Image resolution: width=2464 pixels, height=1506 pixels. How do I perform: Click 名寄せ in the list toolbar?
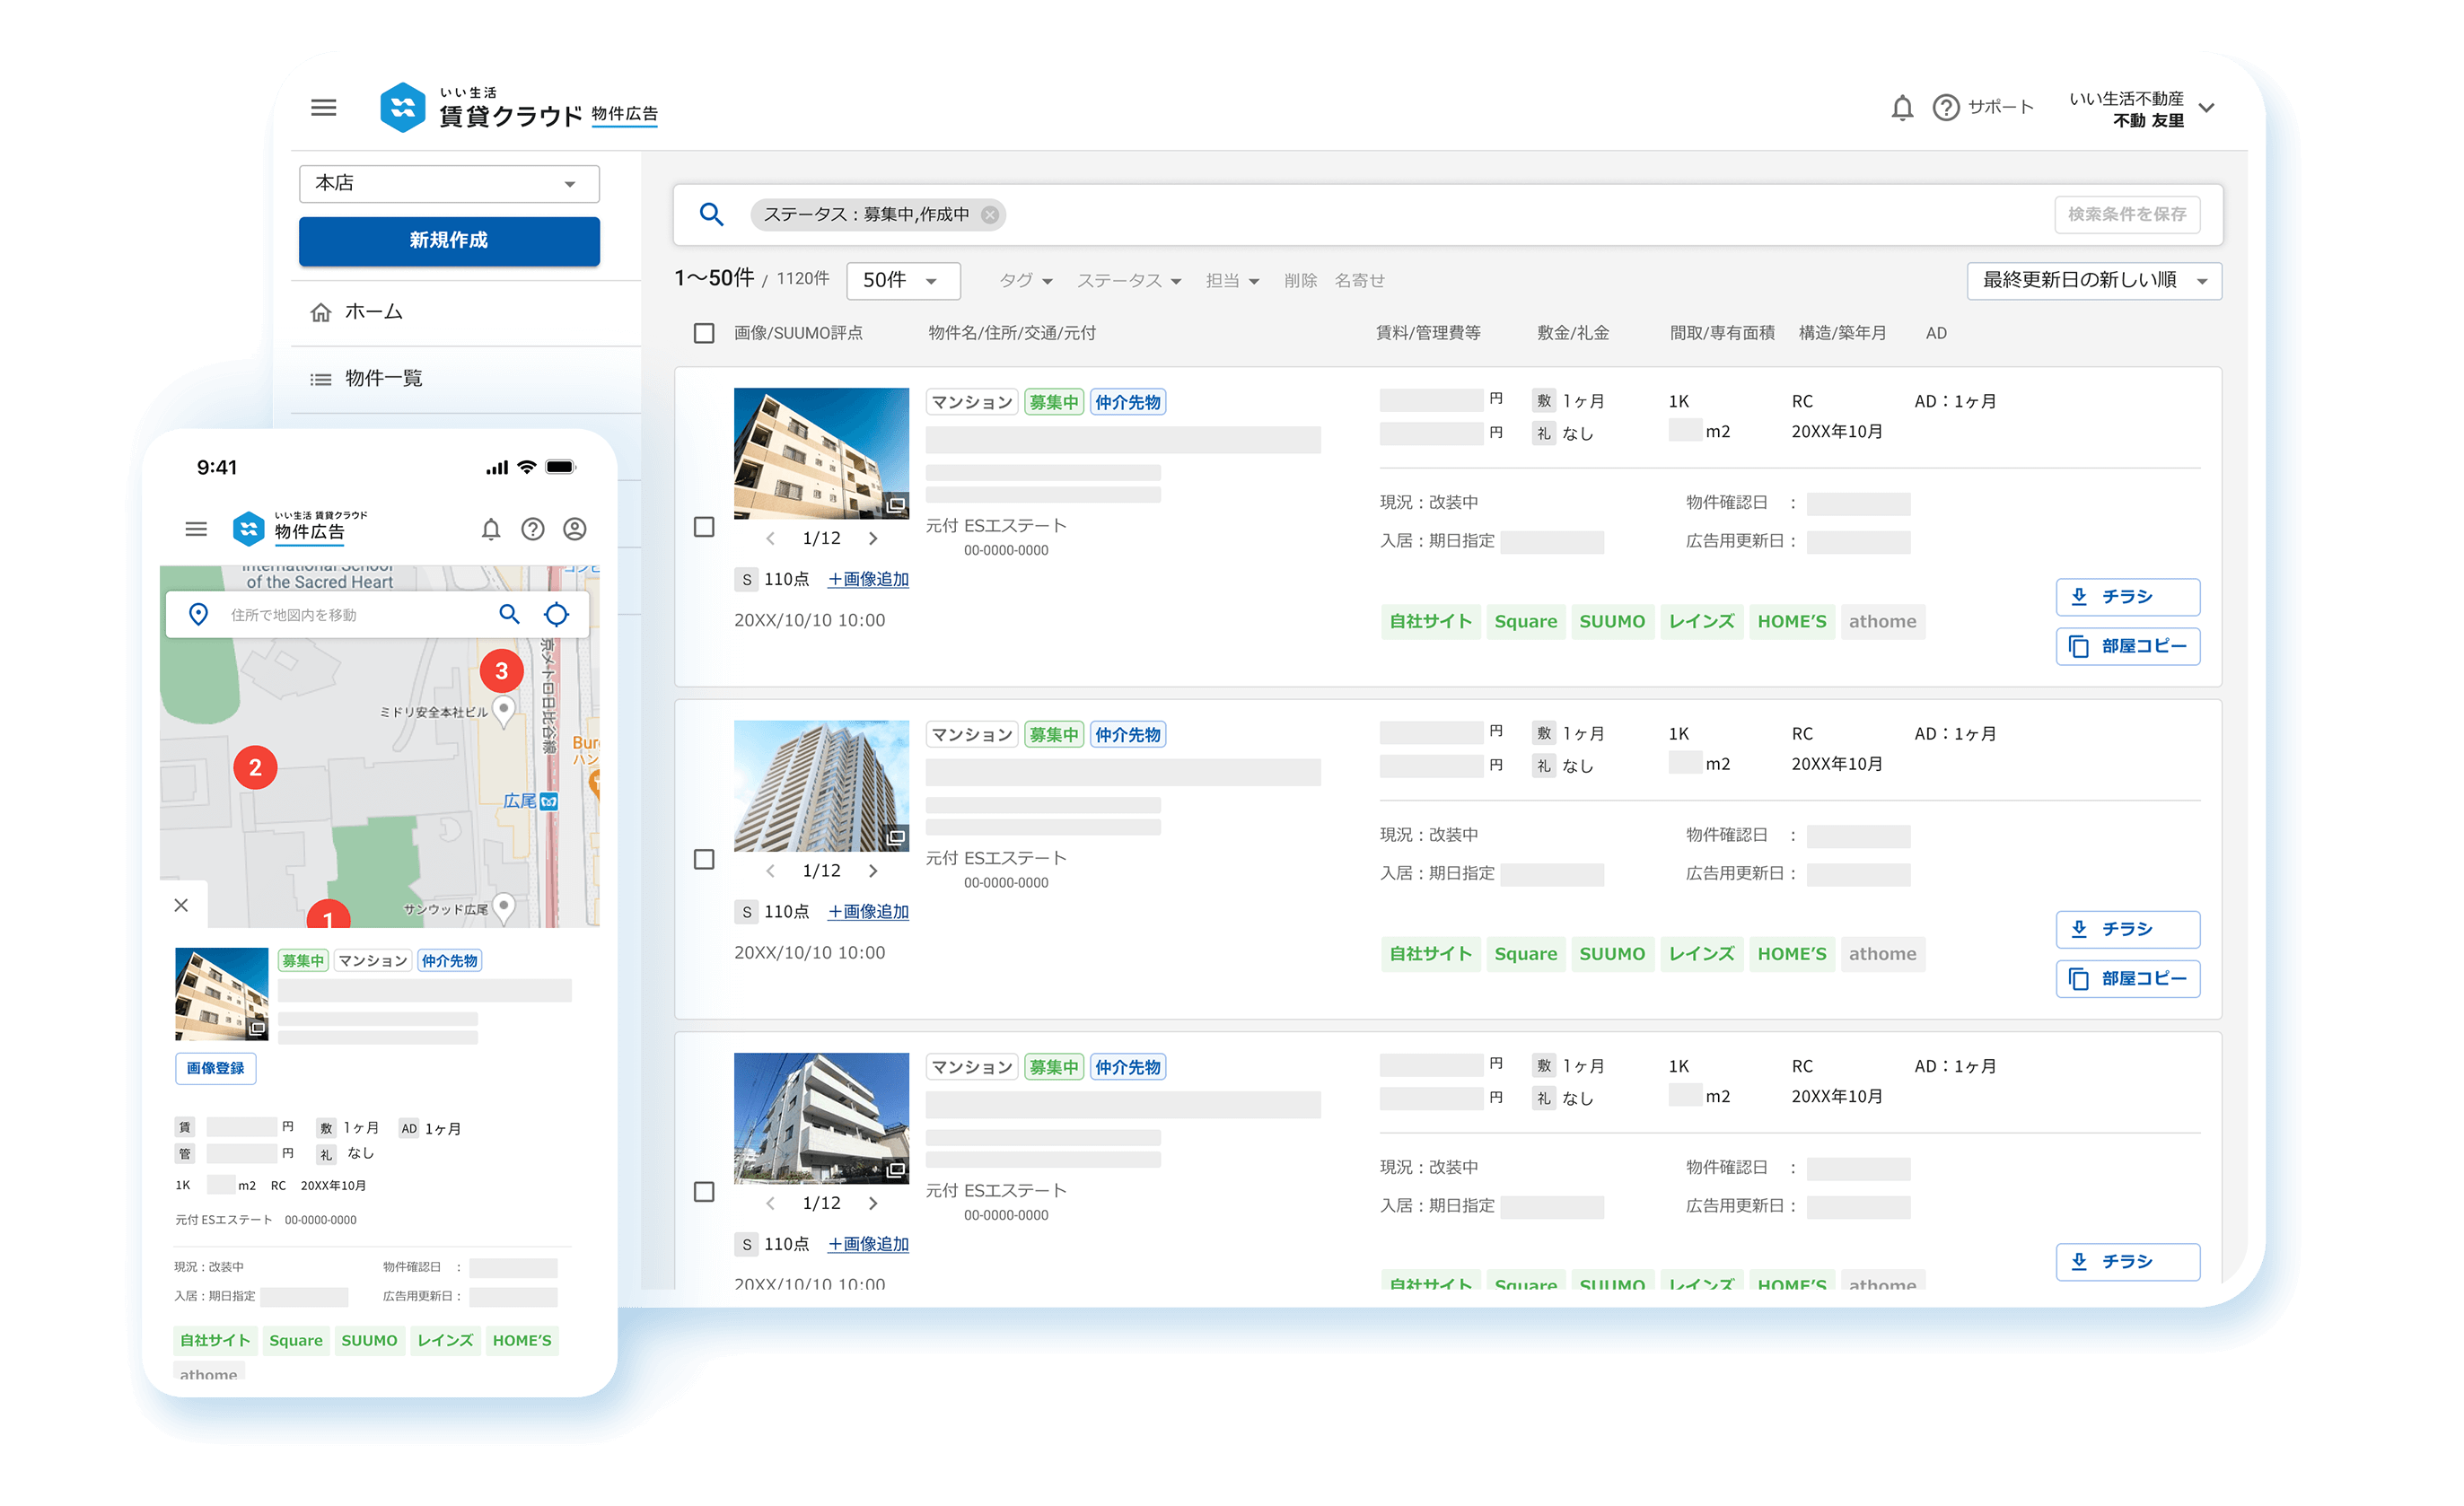1359,281
